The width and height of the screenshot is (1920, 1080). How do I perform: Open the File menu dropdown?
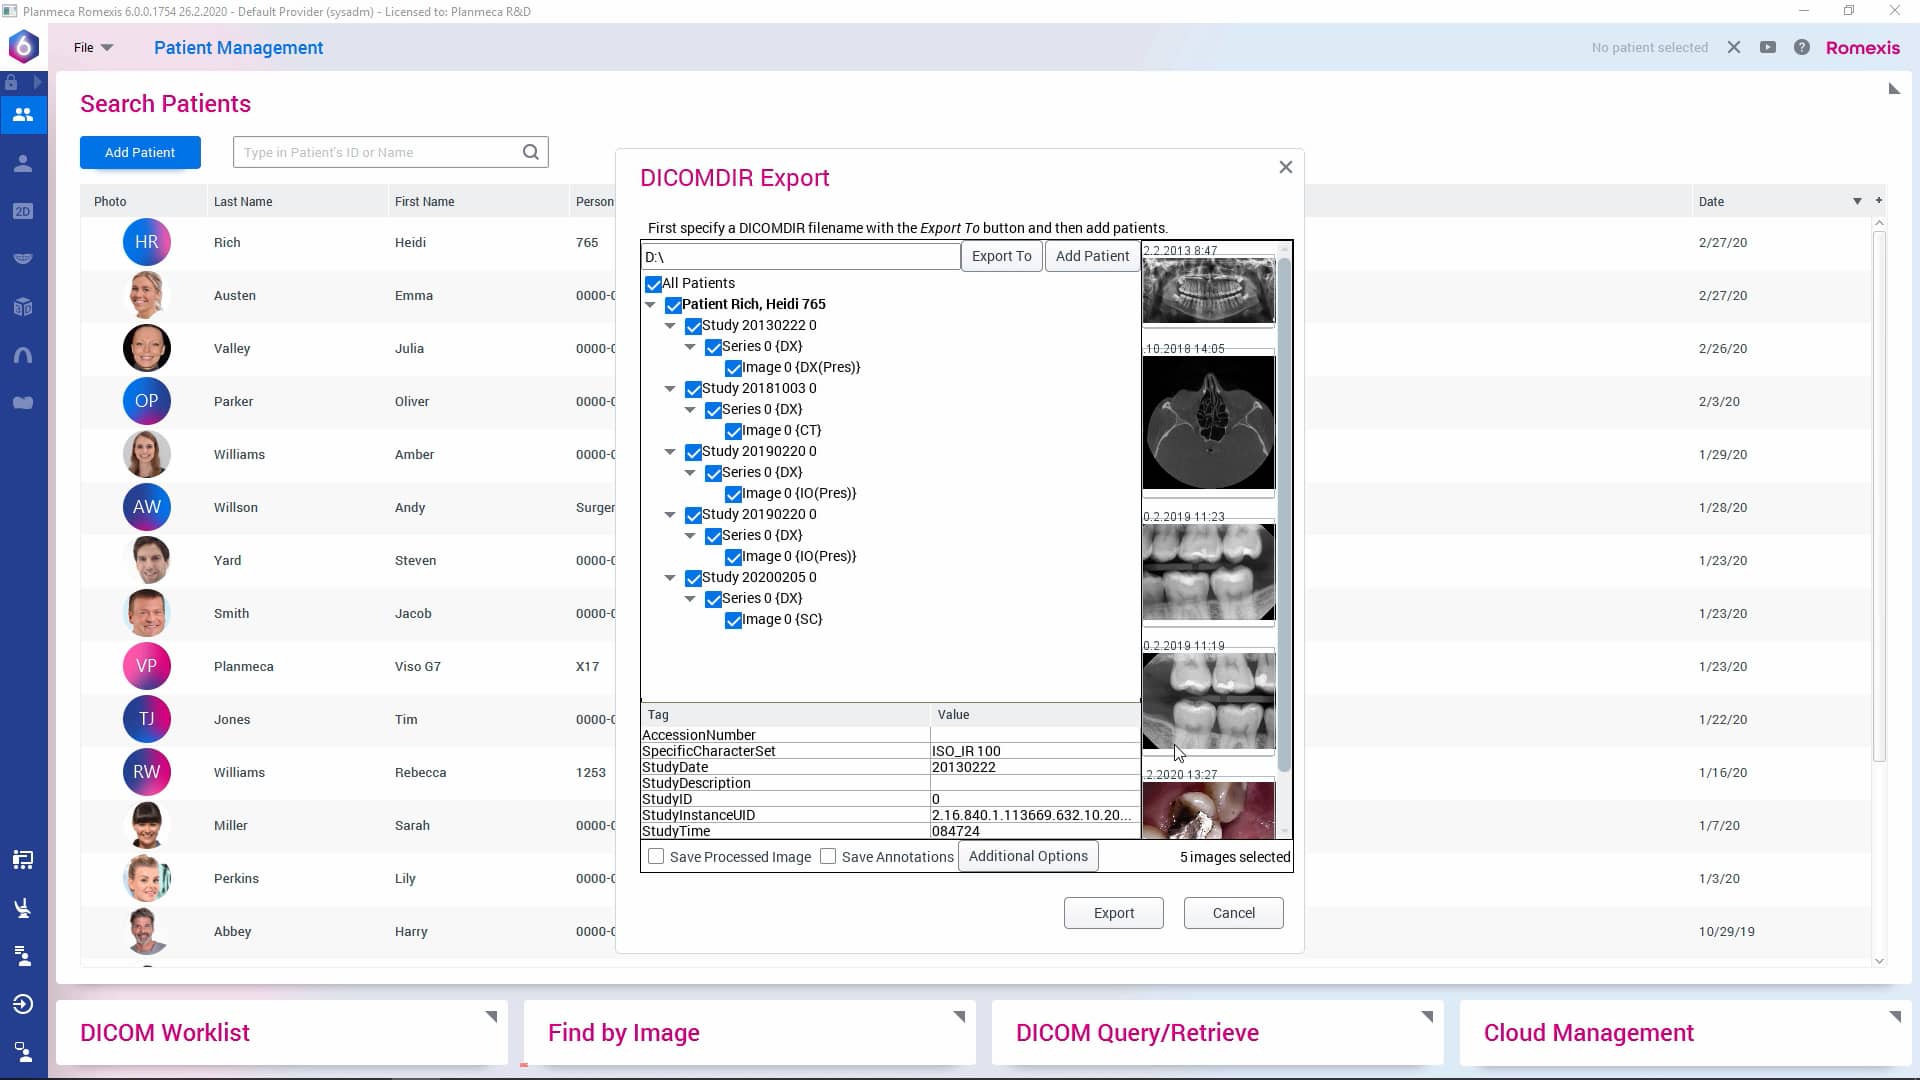point(91,47)
